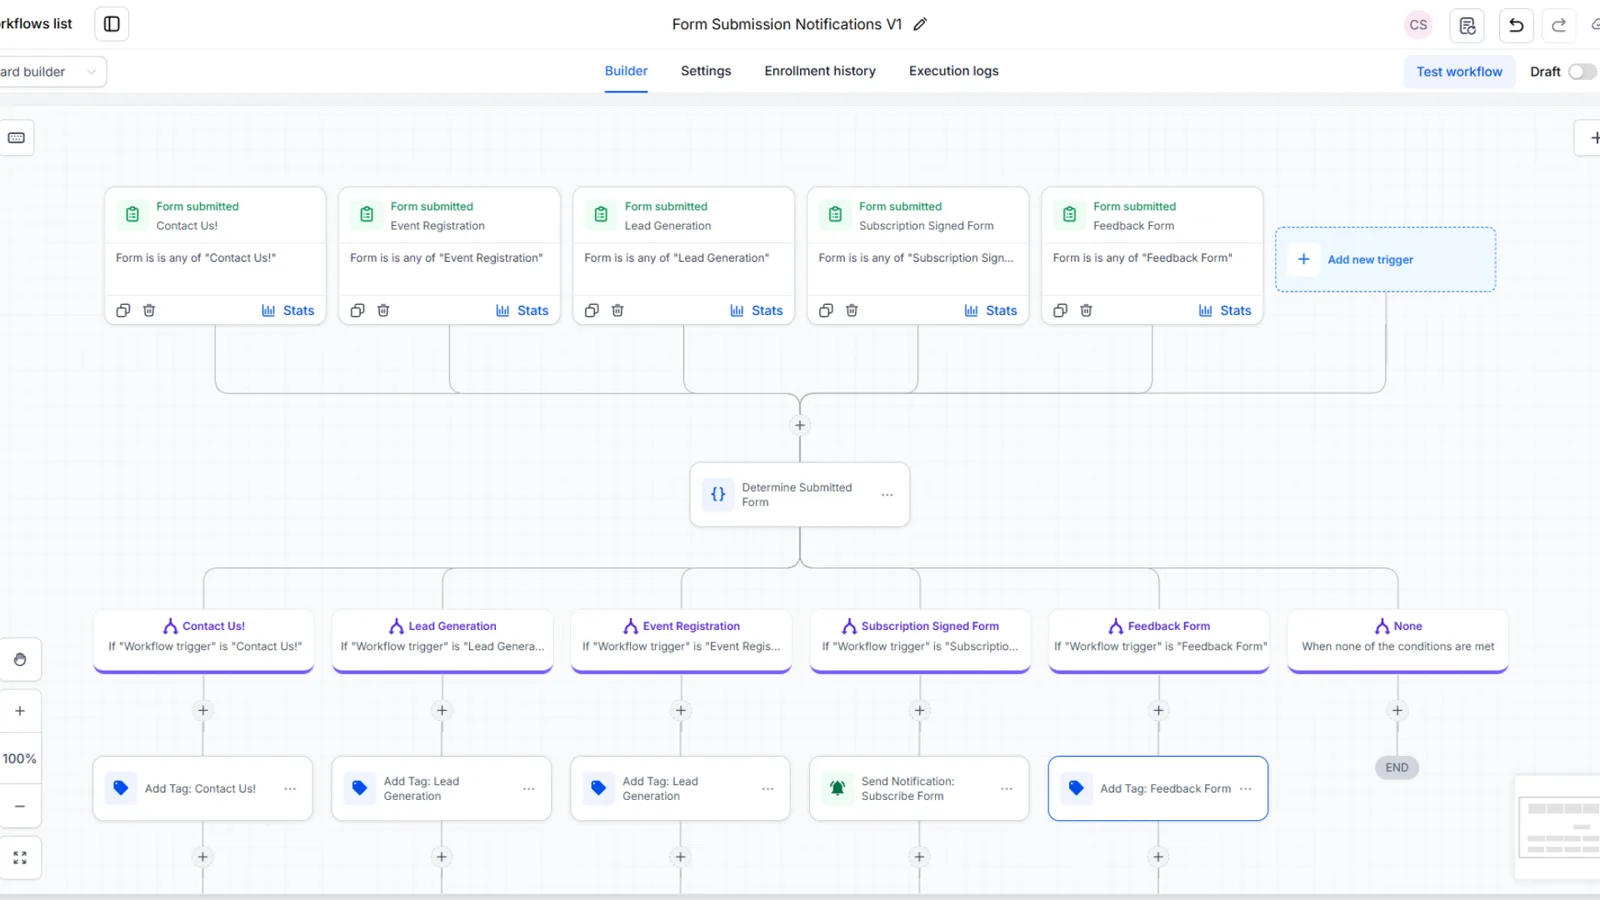Redo the last change
The width and height of the screenshot is (1600, 900).
coord(1559,25)
